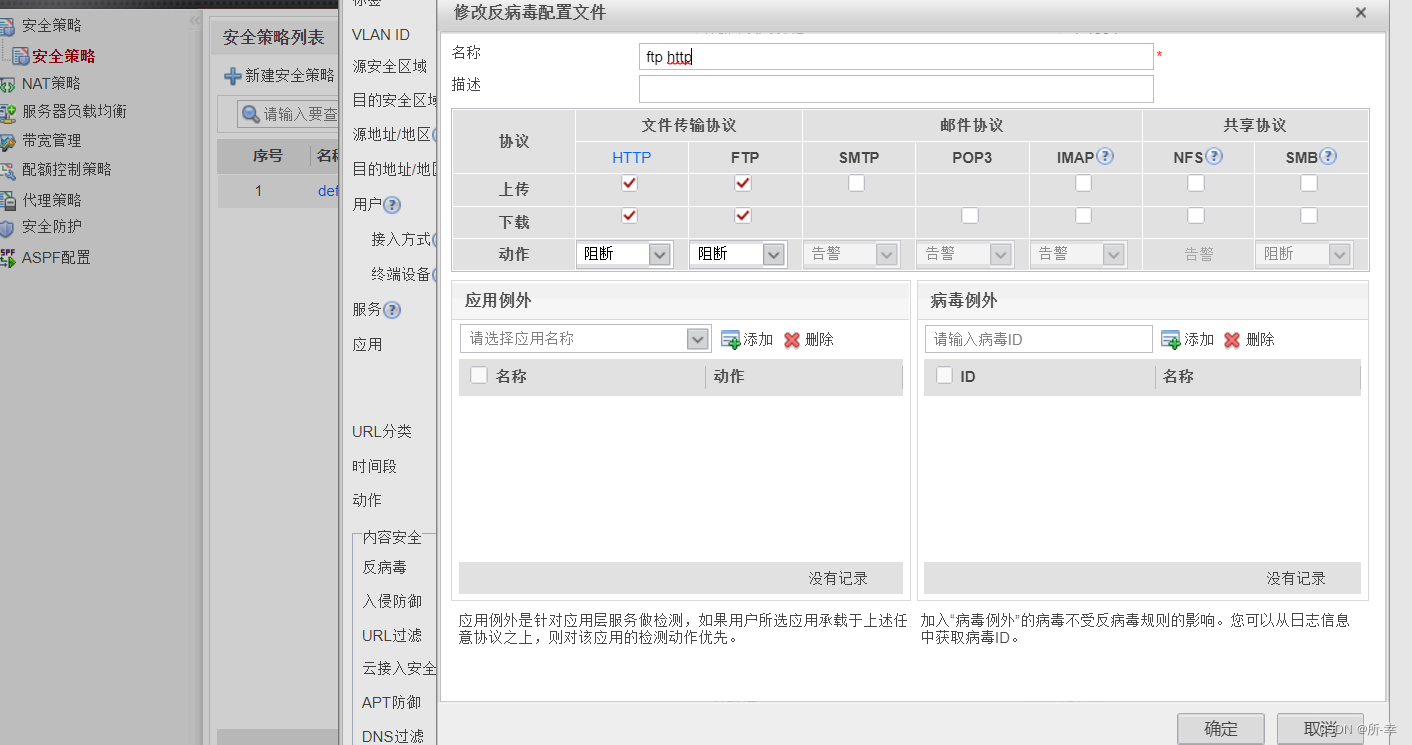
Task: Click the plus icon for 新建安全策略
Action: [x=232, y=76]
